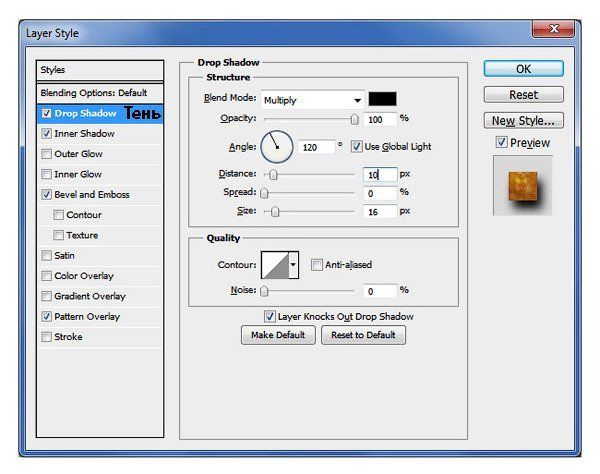Click the Opacity slider handle
This screenshot has width=600, height=474.
pyautogui.click(x=354, y=119)
